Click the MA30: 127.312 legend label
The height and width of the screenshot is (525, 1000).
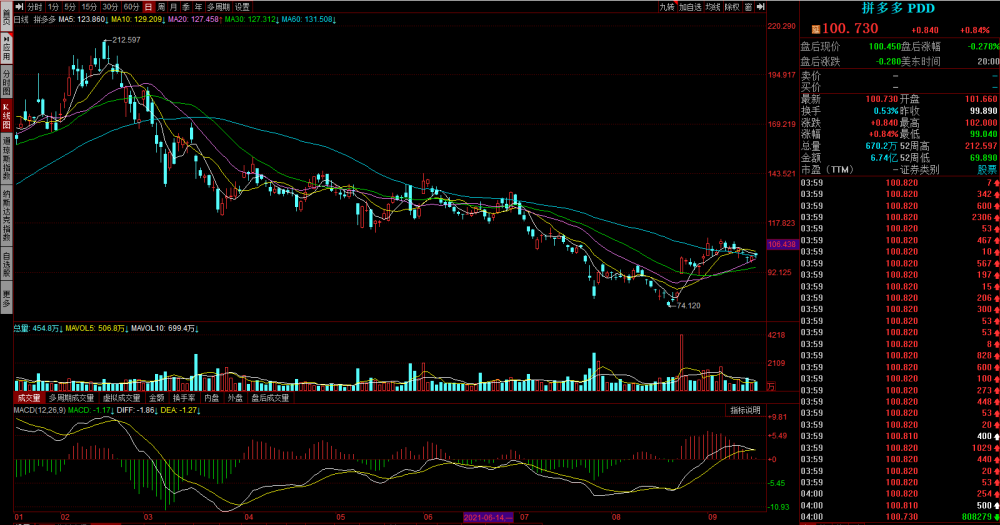click(251, 20)
